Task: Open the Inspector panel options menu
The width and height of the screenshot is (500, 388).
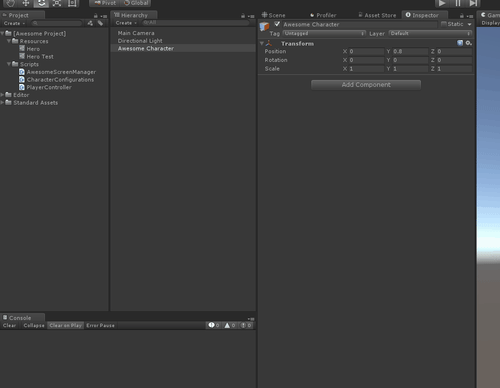Action: pos(470,16)
